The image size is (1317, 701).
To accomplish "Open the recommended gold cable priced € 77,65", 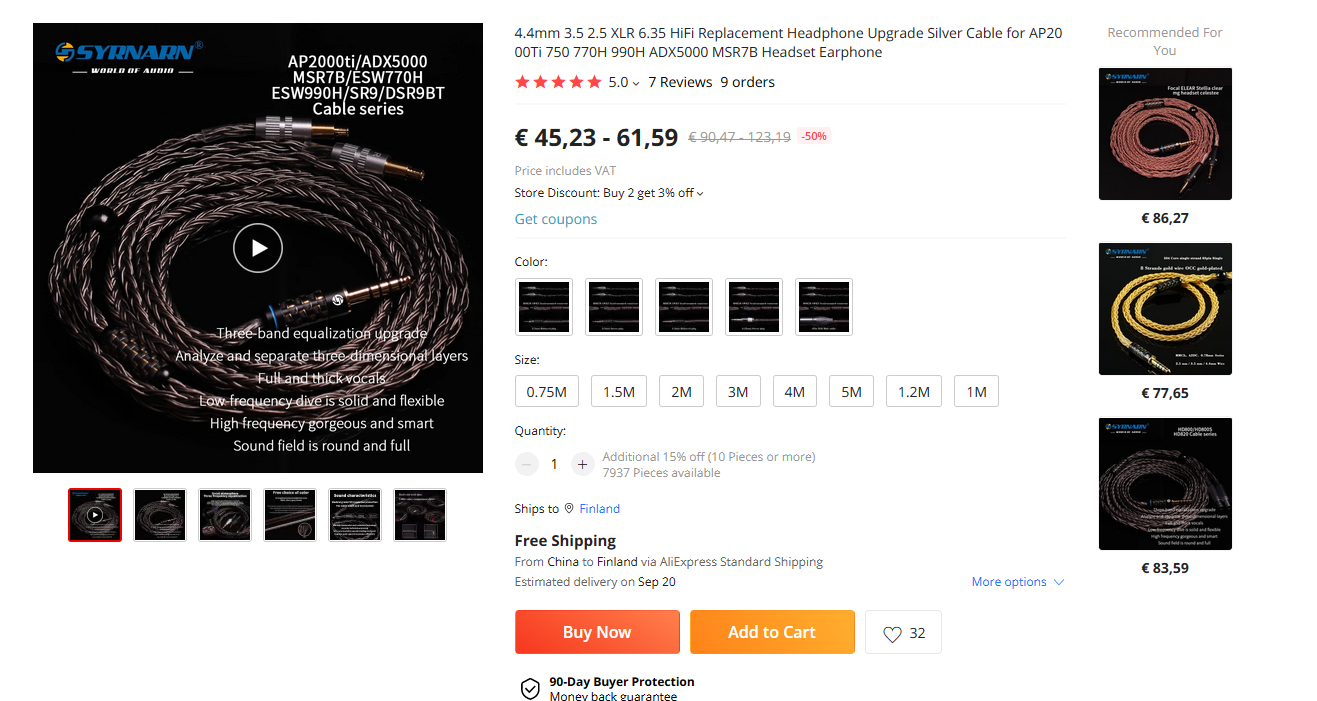I will click(x=1165, y=309).
